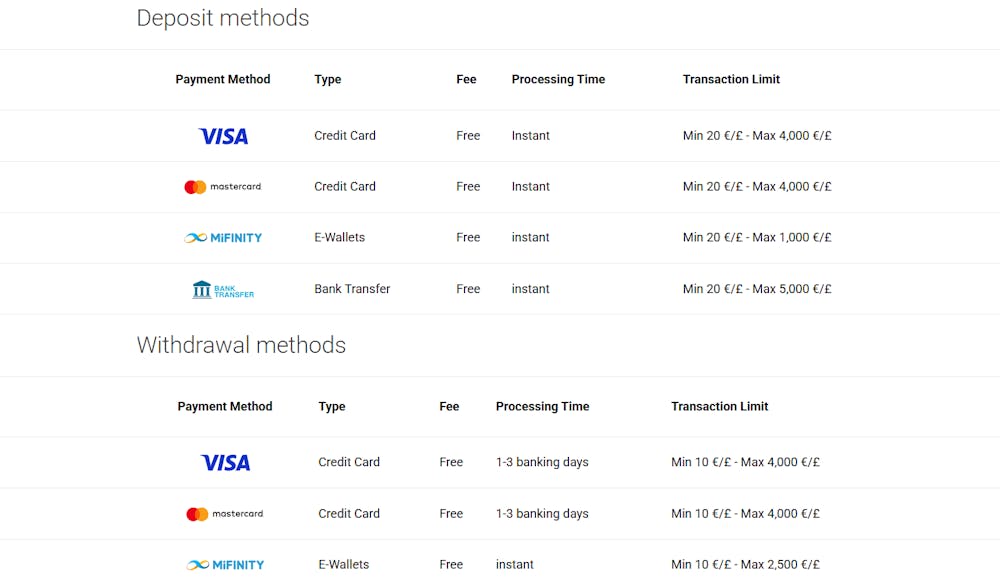1000x588 pixels.
Task: Click the E-Wallets type in deposit table
Action: coord(339,237)
